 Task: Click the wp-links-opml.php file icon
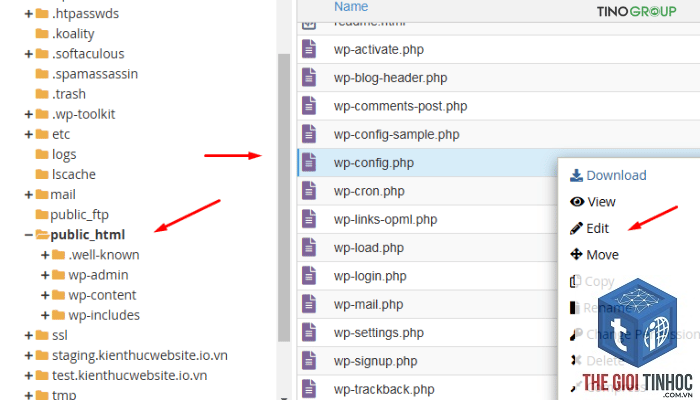tap(309, 219)
